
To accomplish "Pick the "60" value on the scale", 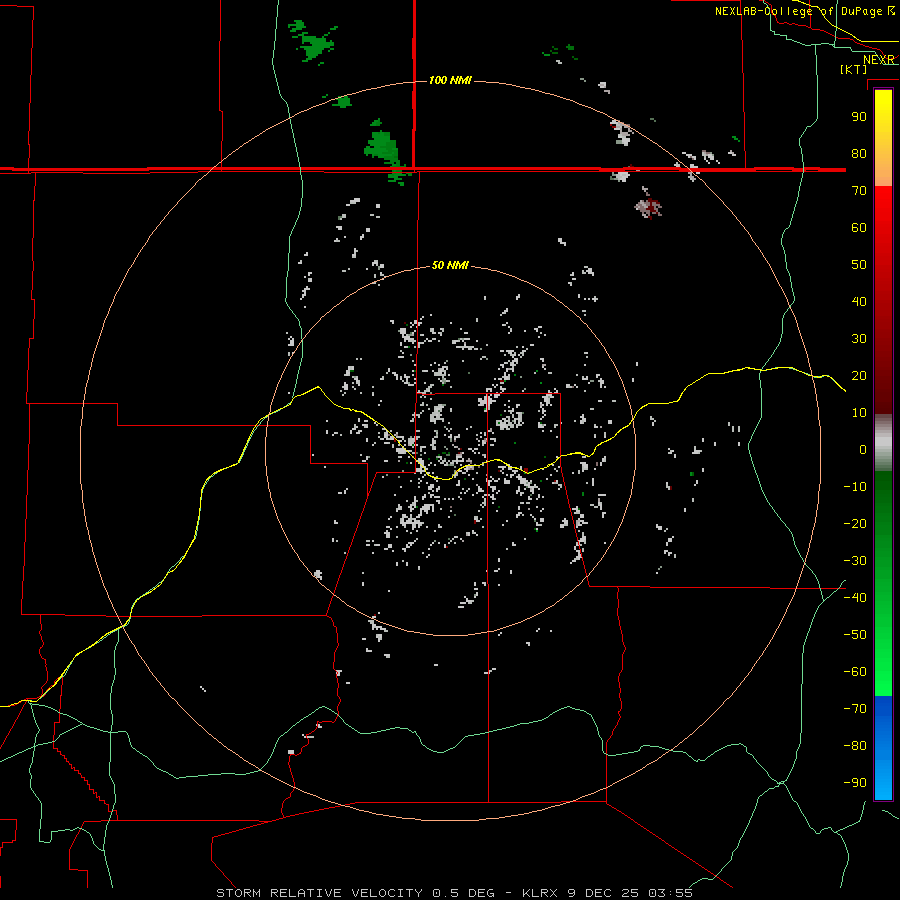I will point(859,228).
